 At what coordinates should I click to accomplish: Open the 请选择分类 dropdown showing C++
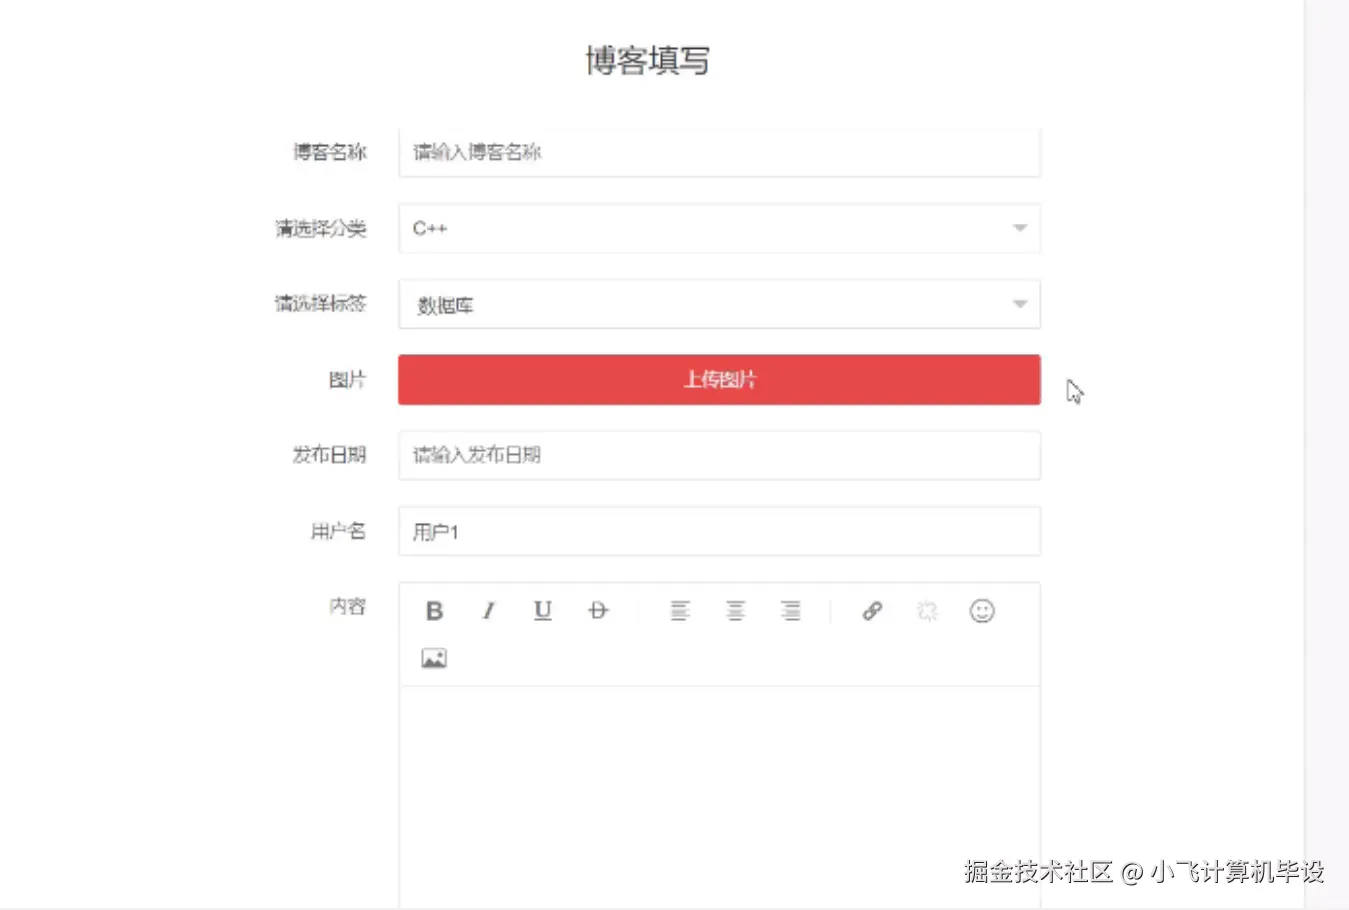click(719, 229)
